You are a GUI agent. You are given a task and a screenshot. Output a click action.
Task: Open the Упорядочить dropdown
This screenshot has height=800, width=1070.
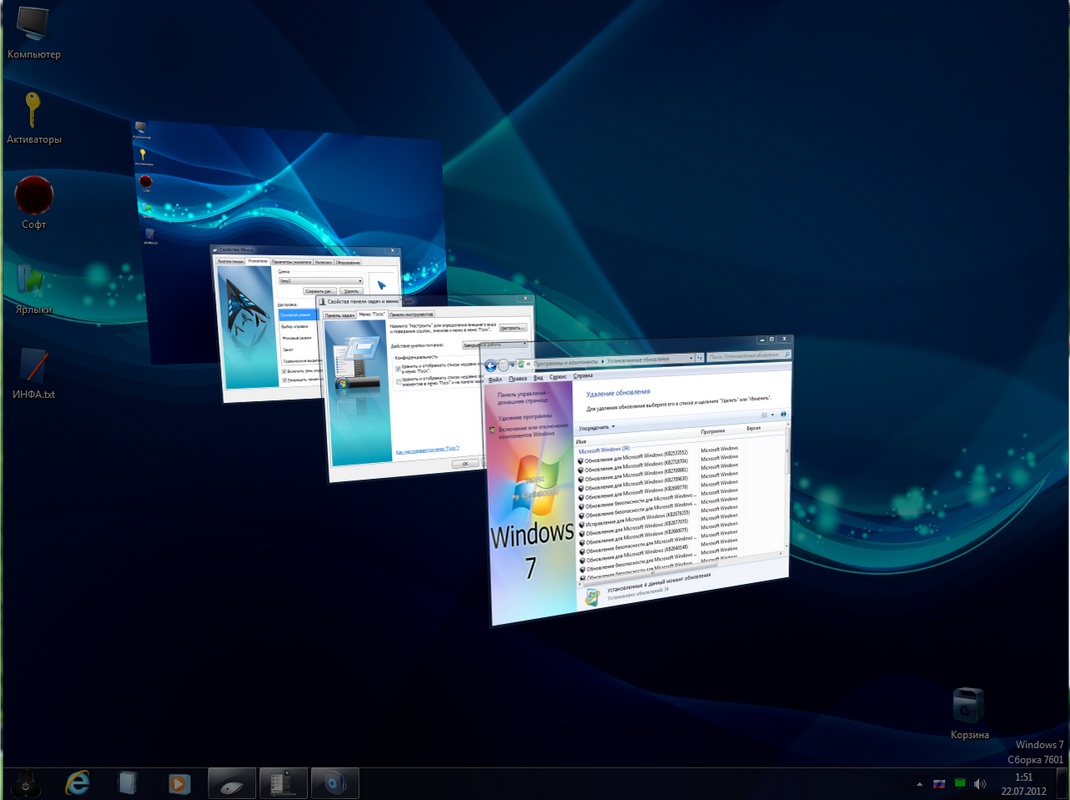[596, 427]
